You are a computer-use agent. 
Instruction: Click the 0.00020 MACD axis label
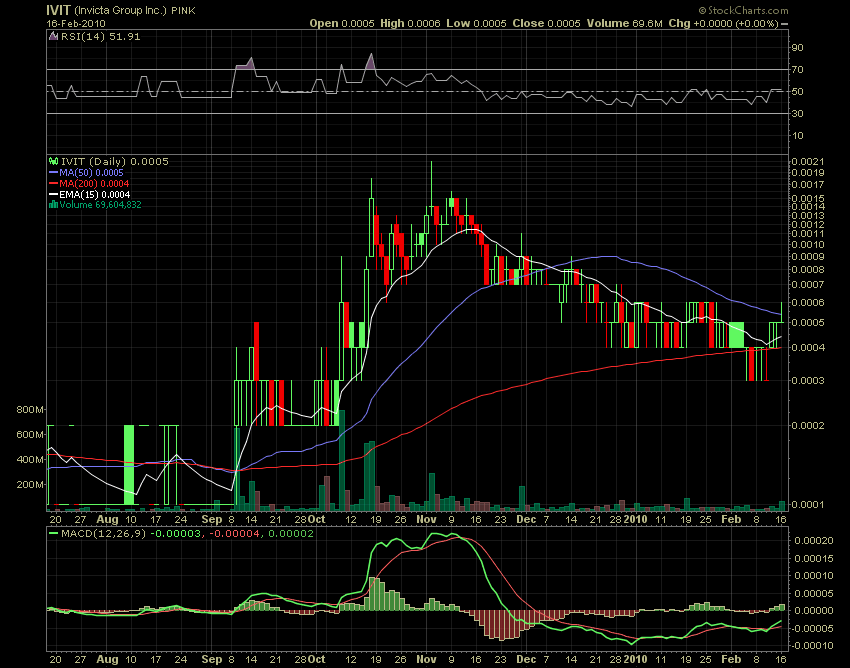[x=814, y=541]
